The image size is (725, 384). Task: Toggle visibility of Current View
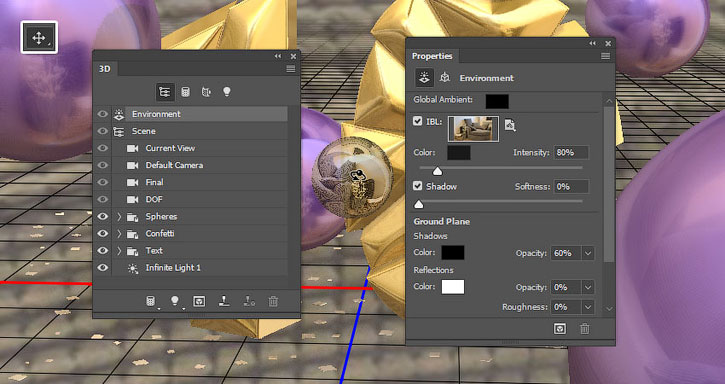pos(103,148)
